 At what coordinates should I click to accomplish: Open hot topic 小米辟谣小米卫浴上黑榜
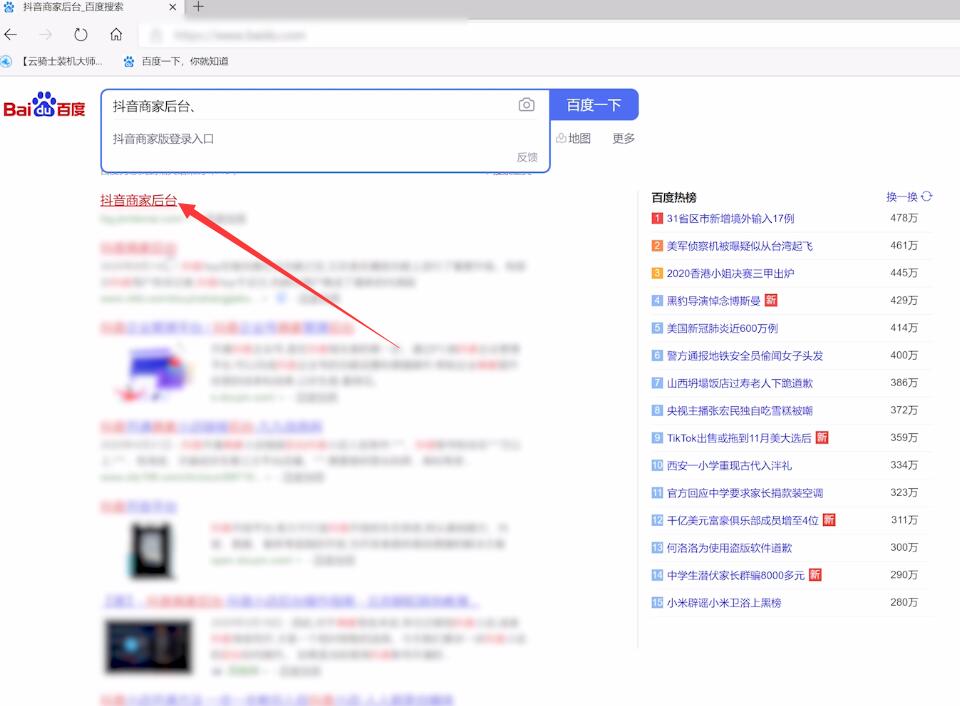724,603
